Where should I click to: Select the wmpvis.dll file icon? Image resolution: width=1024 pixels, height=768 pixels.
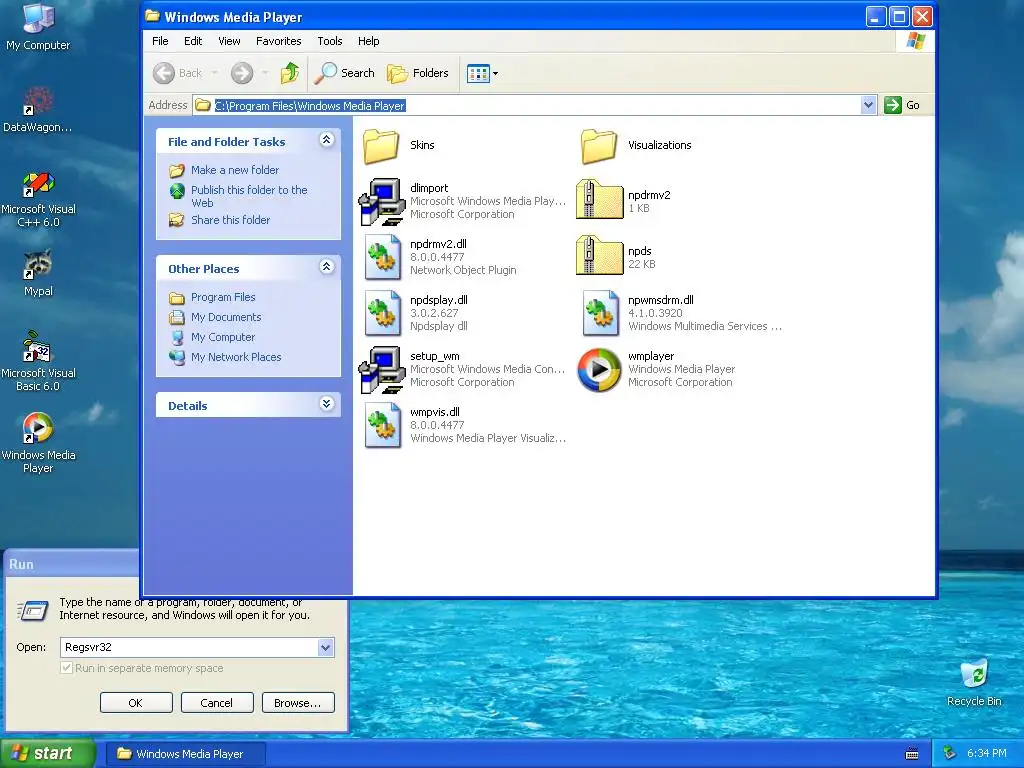(x=383, y=425)
